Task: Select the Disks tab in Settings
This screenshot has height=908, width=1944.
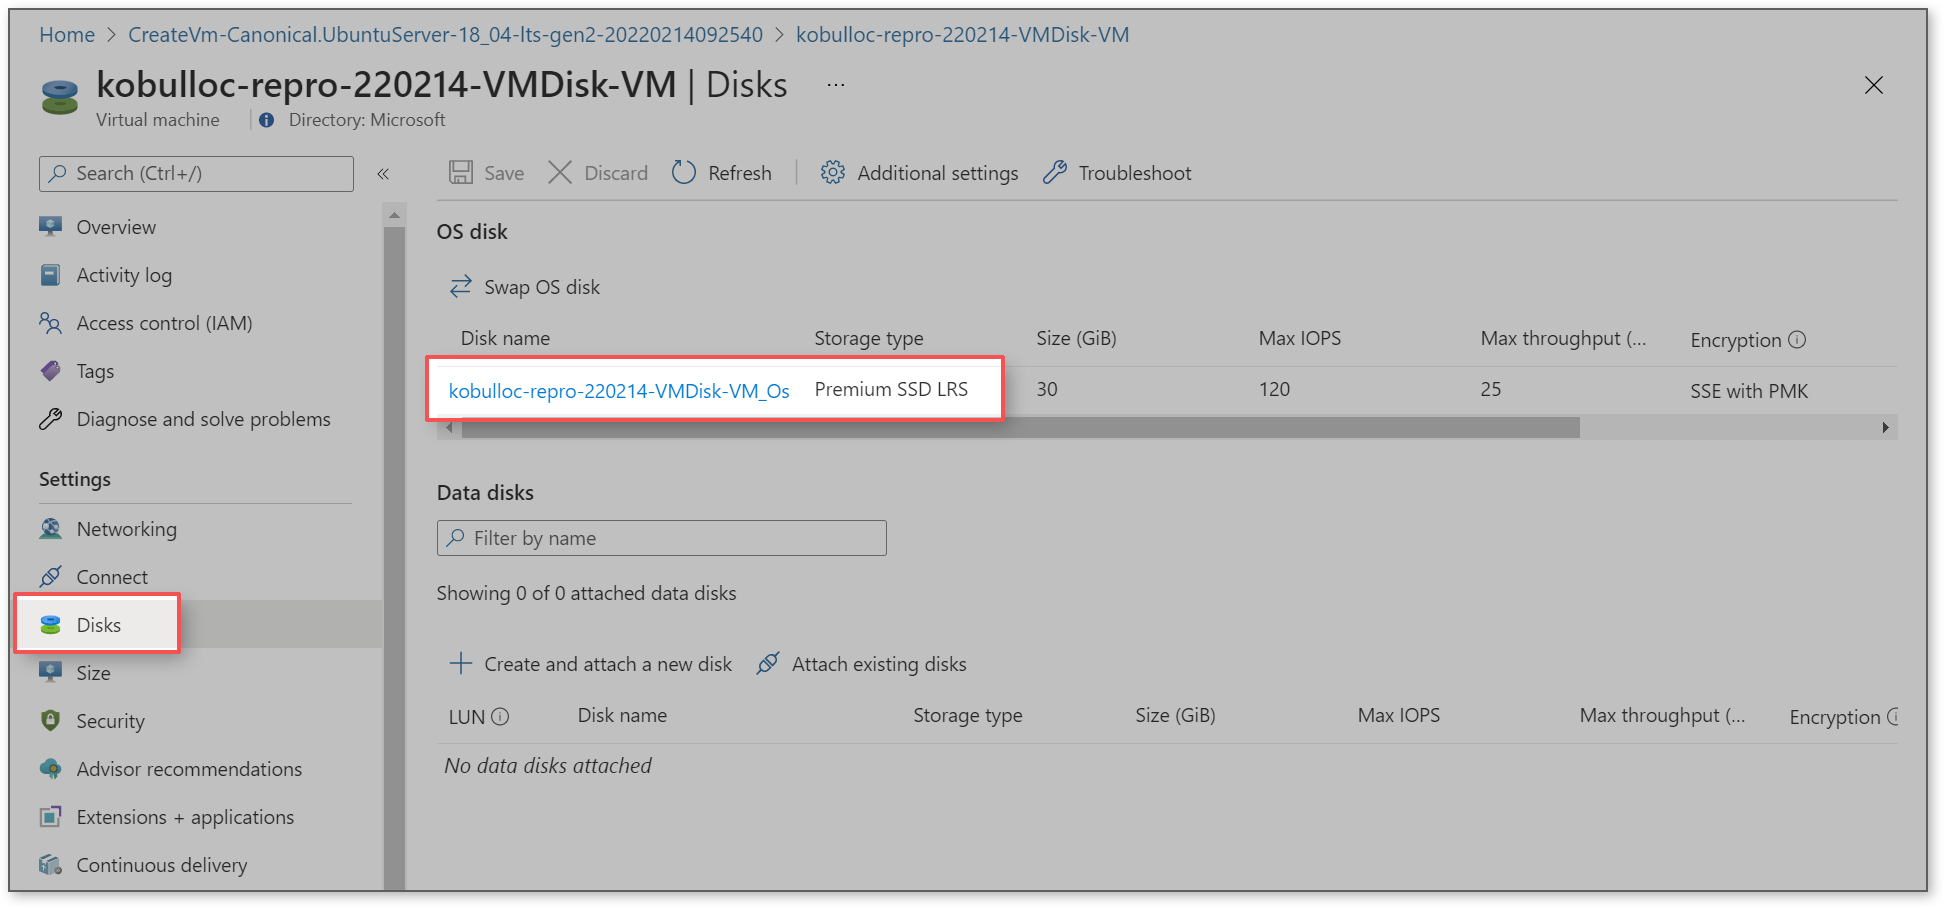Action: point(98,624)
